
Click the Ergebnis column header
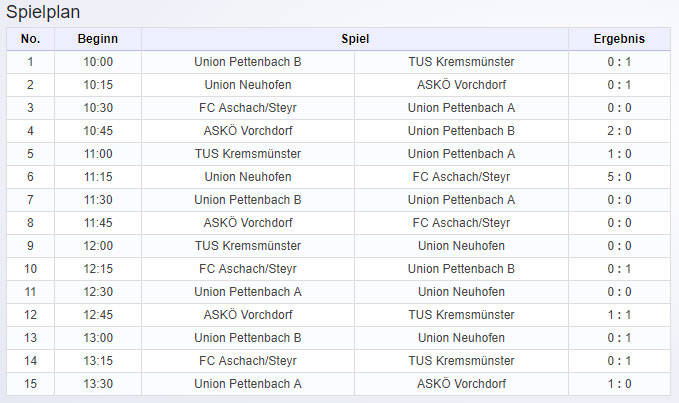pos(619,39)
